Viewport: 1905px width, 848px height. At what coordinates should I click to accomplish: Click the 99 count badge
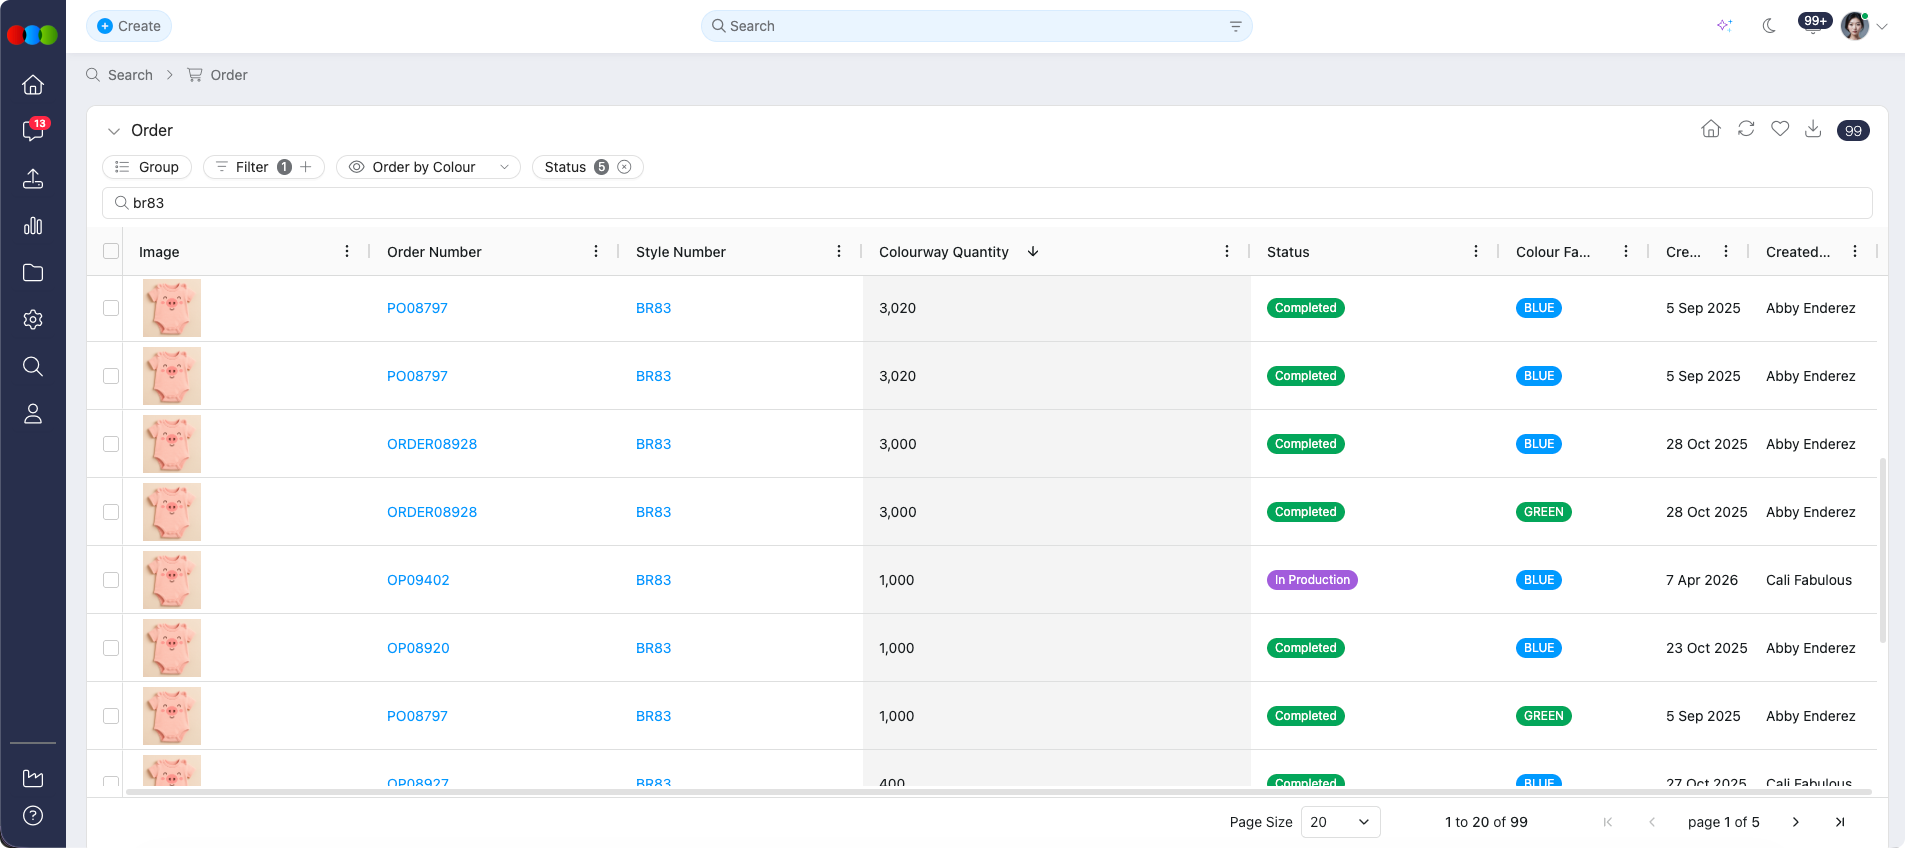(1853, 131)
